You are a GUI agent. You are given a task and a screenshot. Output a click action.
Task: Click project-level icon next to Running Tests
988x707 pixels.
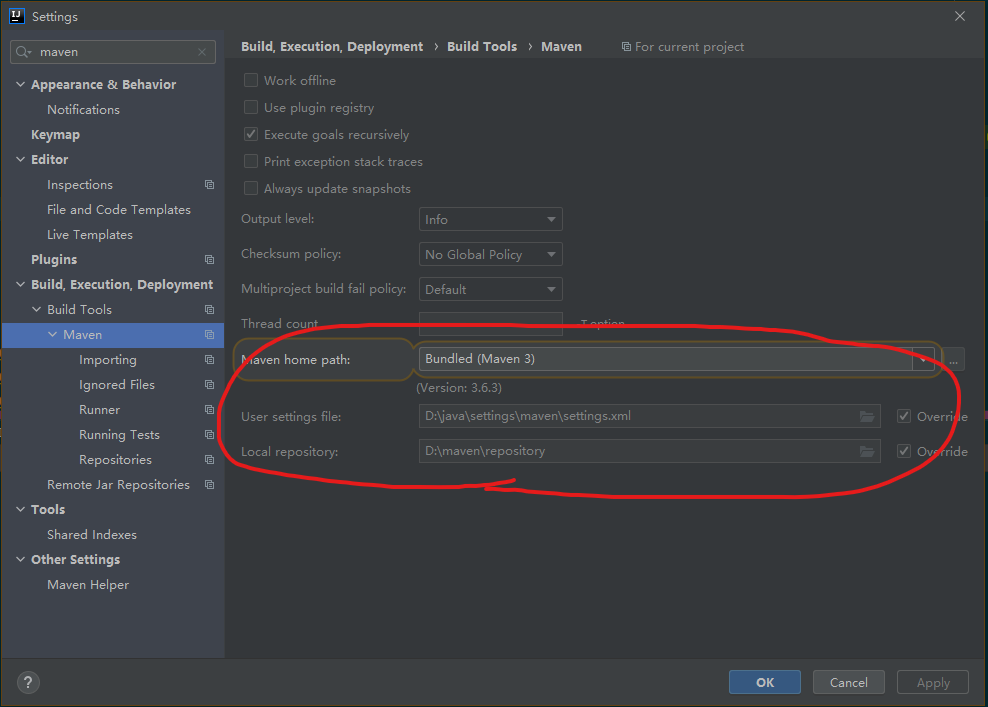(x=209, y=435)
